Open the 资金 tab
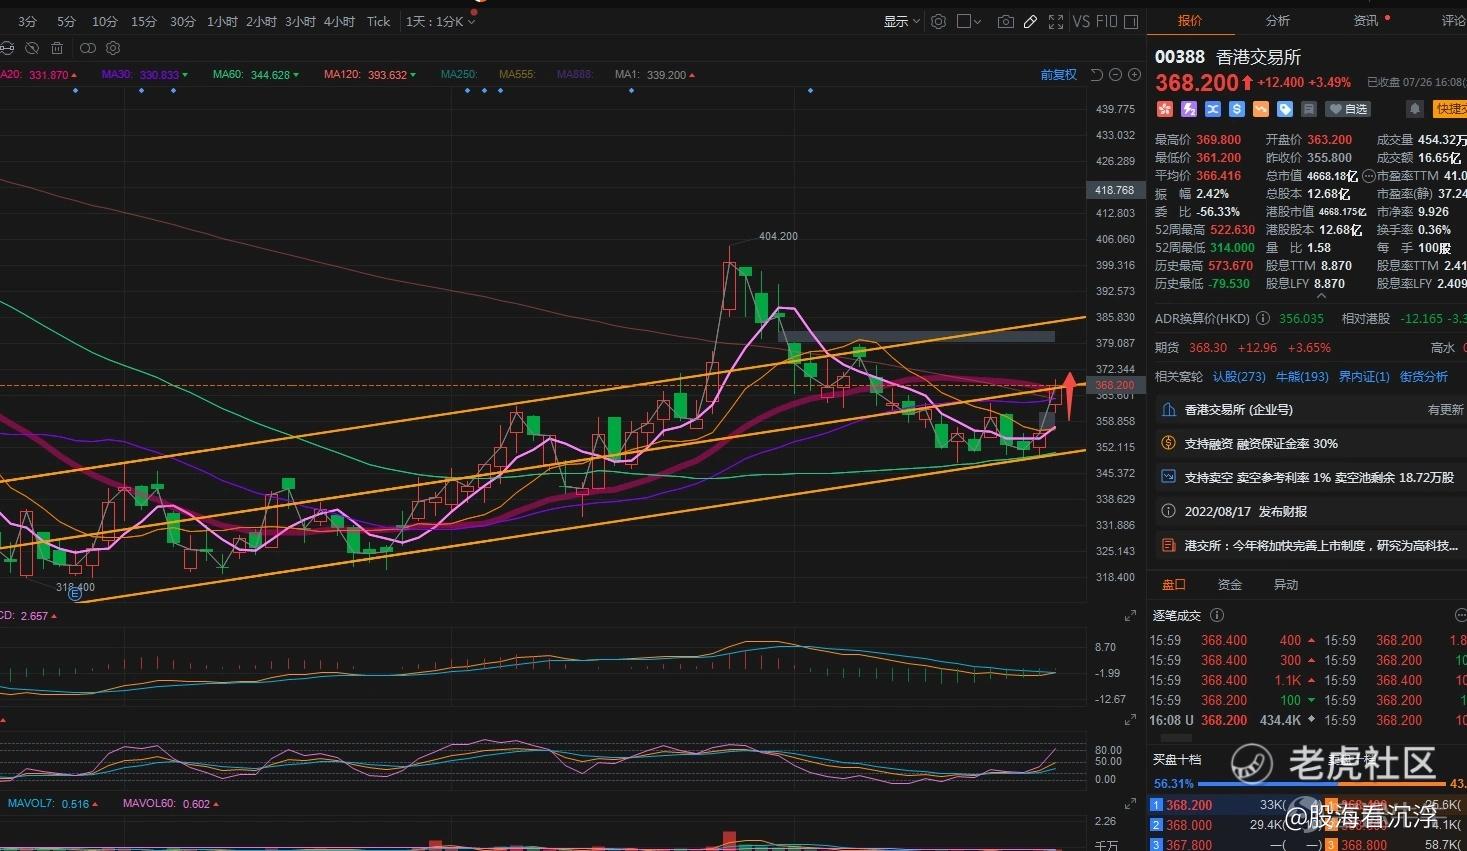 1229,584
